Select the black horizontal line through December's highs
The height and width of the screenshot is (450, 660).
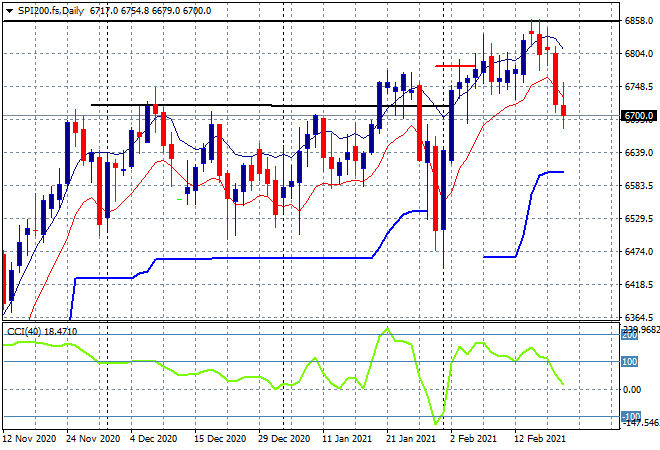(269, 105)
